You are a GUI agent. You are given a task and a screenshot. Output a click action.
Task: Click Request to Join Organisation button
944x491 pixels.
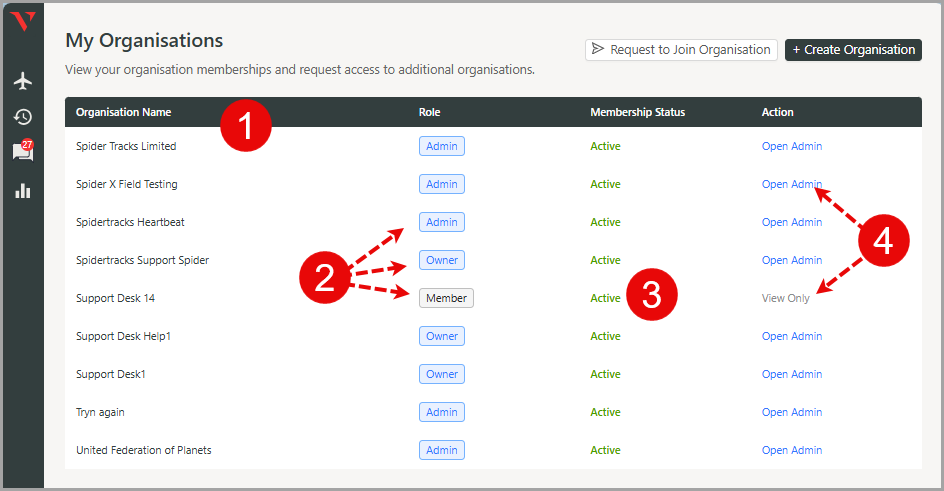coord(681,49)
